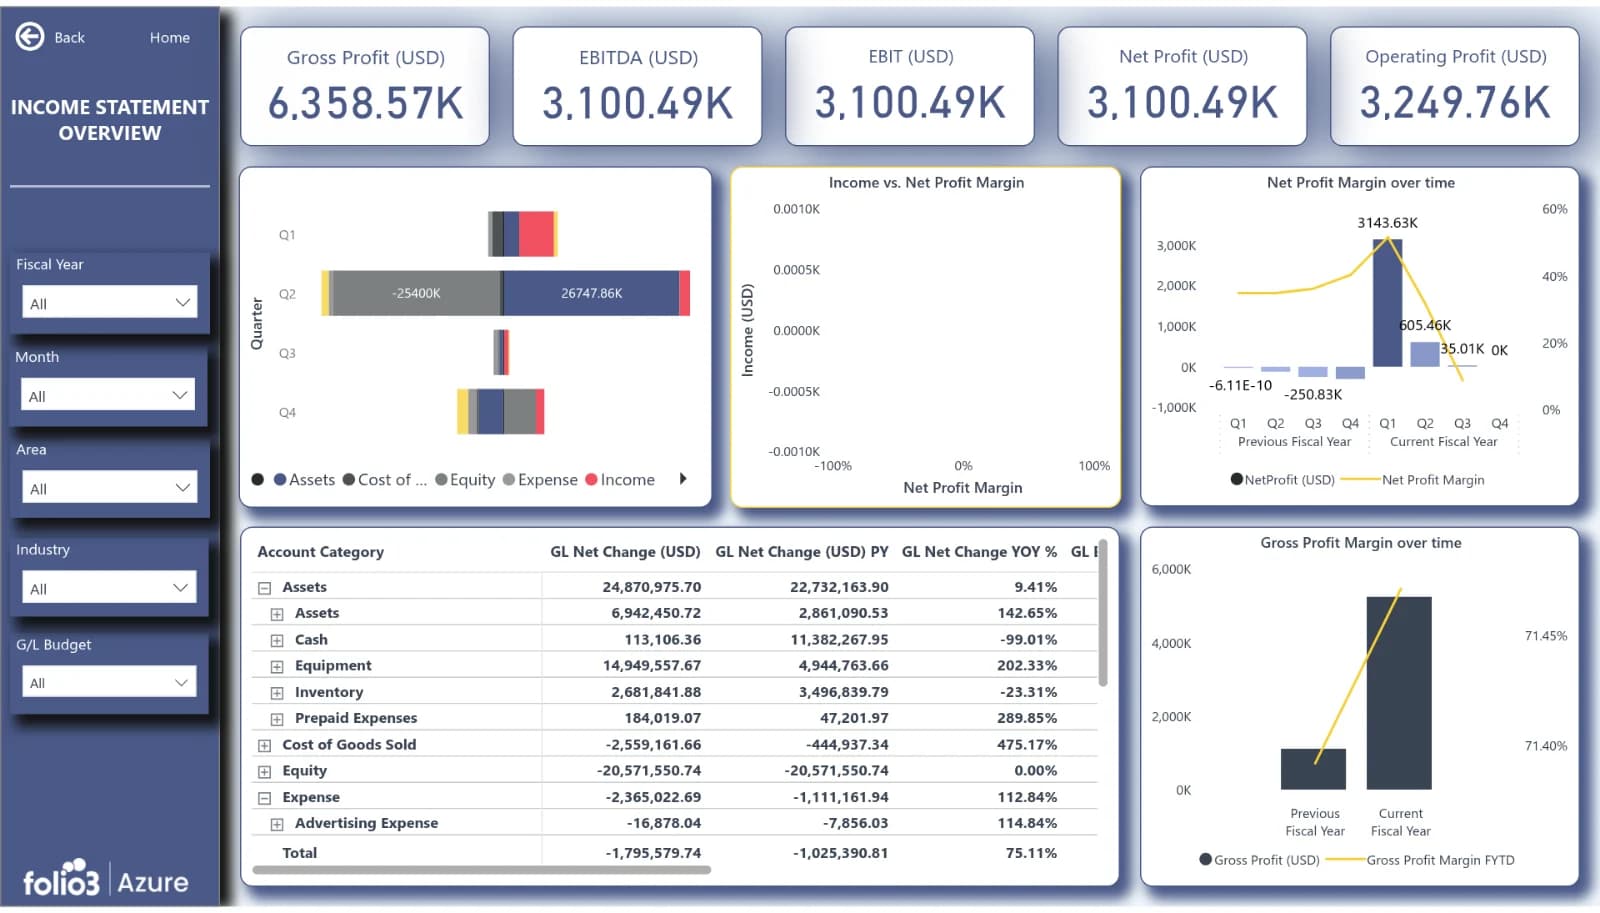Click the Cash value 113,106.36
Image resolution: width=1600 pixels, height=913 pixels.
[x=662, y=640]
